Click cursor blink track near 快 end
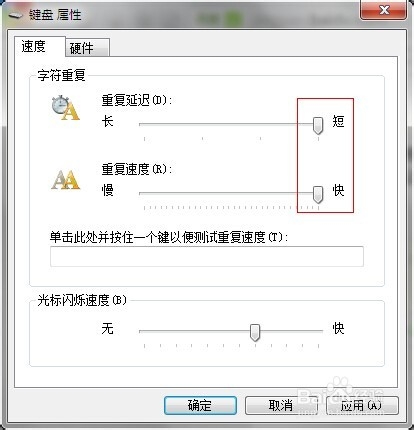 coord(315,331)
